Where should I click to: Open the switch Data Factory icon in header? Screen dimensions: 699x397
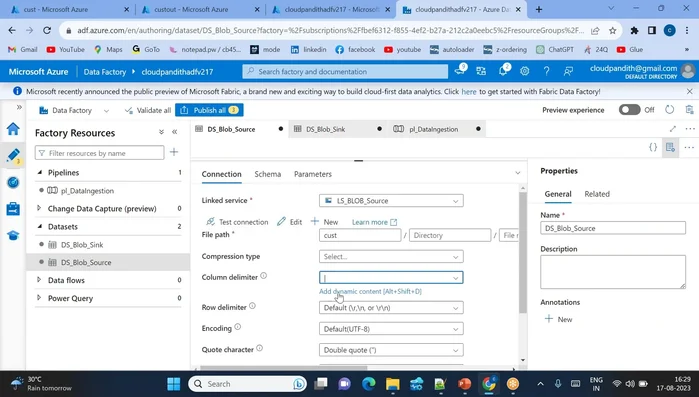click(481, 71)
